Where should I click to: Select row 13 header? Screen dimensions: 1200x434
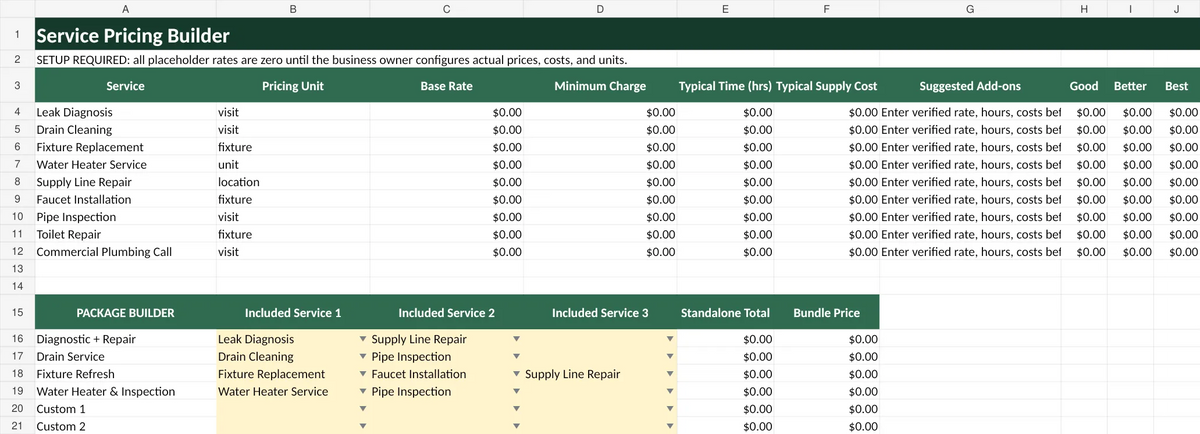click(17, 269)
